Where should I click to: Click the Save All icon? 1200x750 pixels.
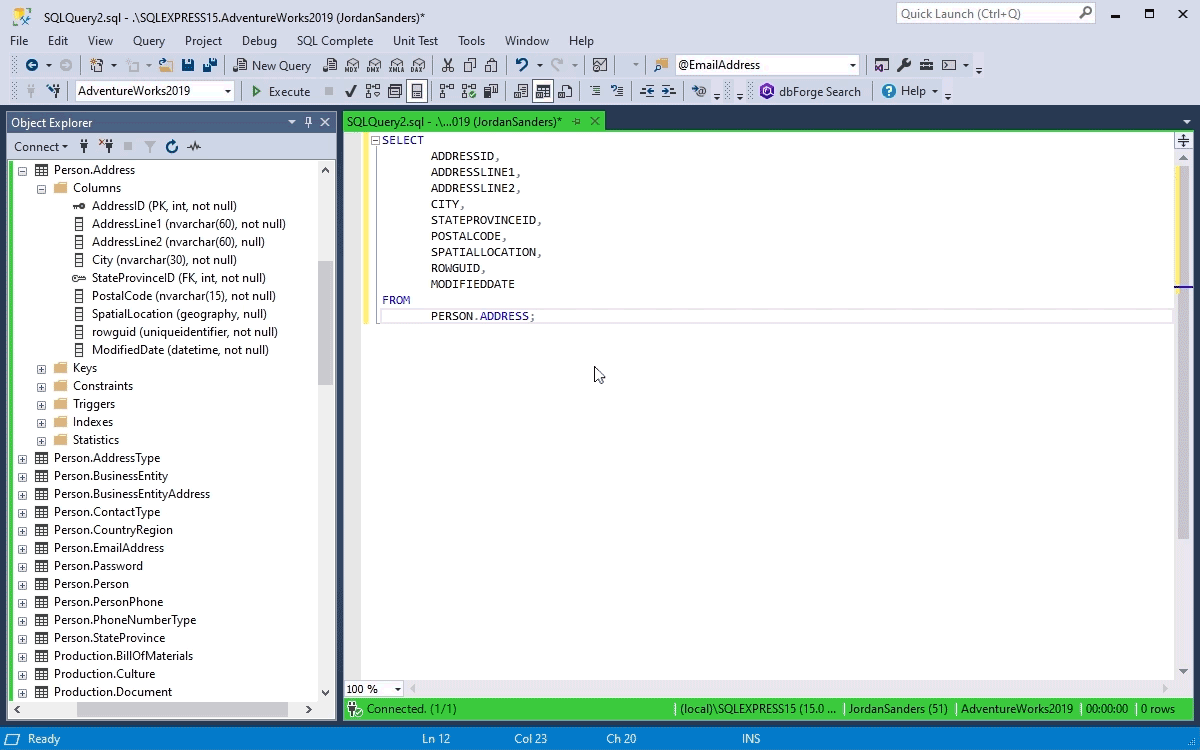point(210,65)
